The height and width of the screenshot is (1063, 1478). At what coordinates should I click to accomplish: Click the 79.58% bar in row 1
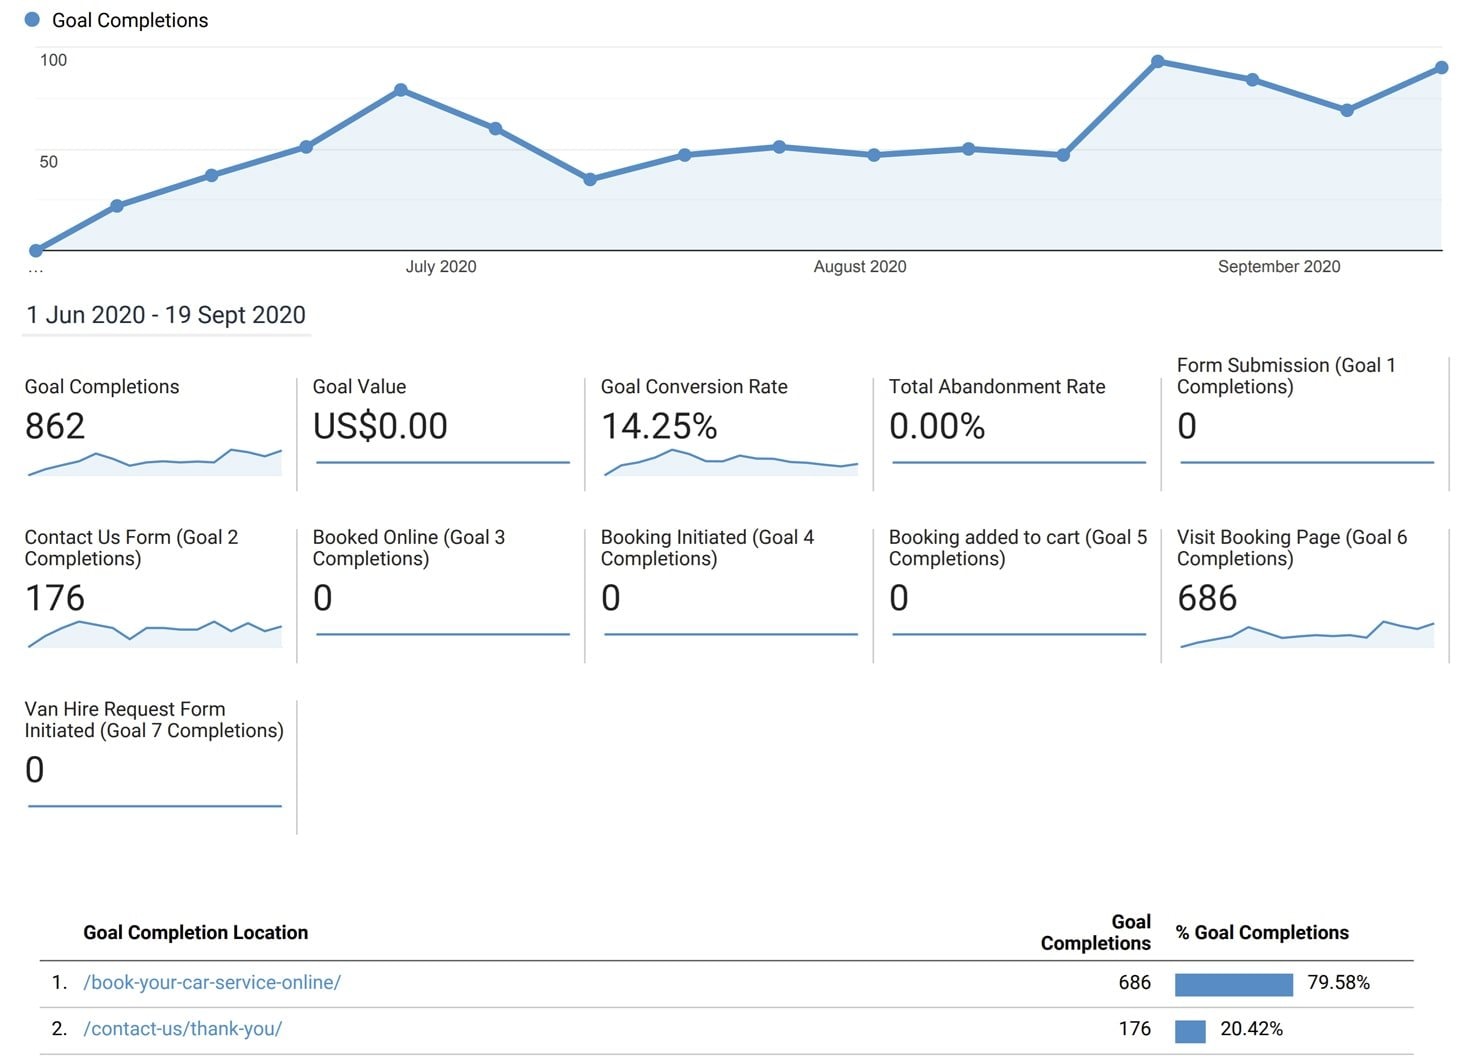1234,984
